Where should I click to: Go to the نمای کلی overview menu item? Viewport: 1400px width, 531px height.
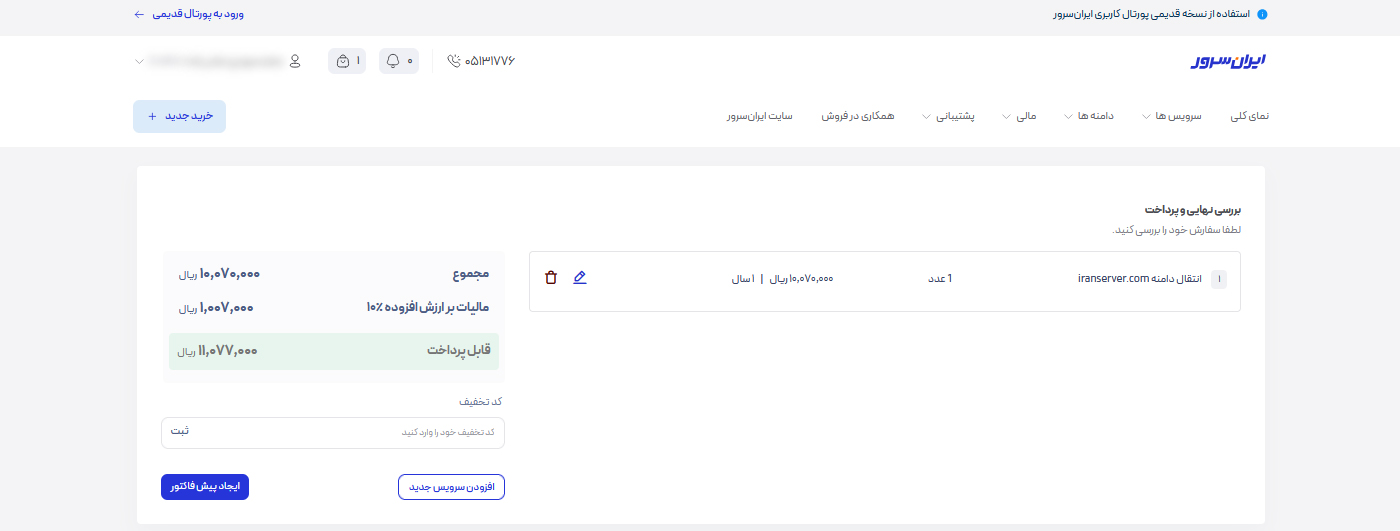tap(1249, 116)
